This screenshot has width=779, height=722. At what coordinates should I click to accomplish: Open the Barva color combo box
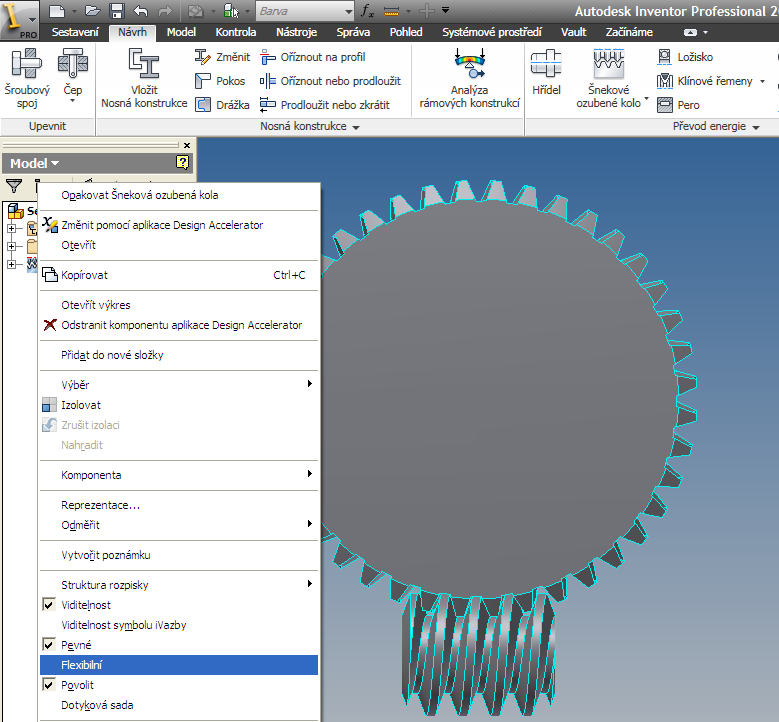click(x=305, y=11)
